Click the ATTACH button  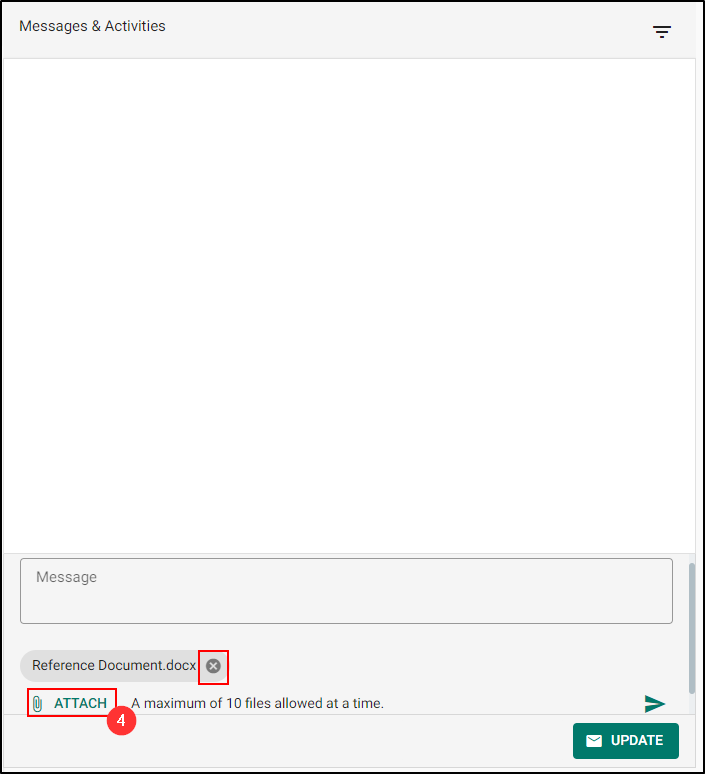click(71, 703)
